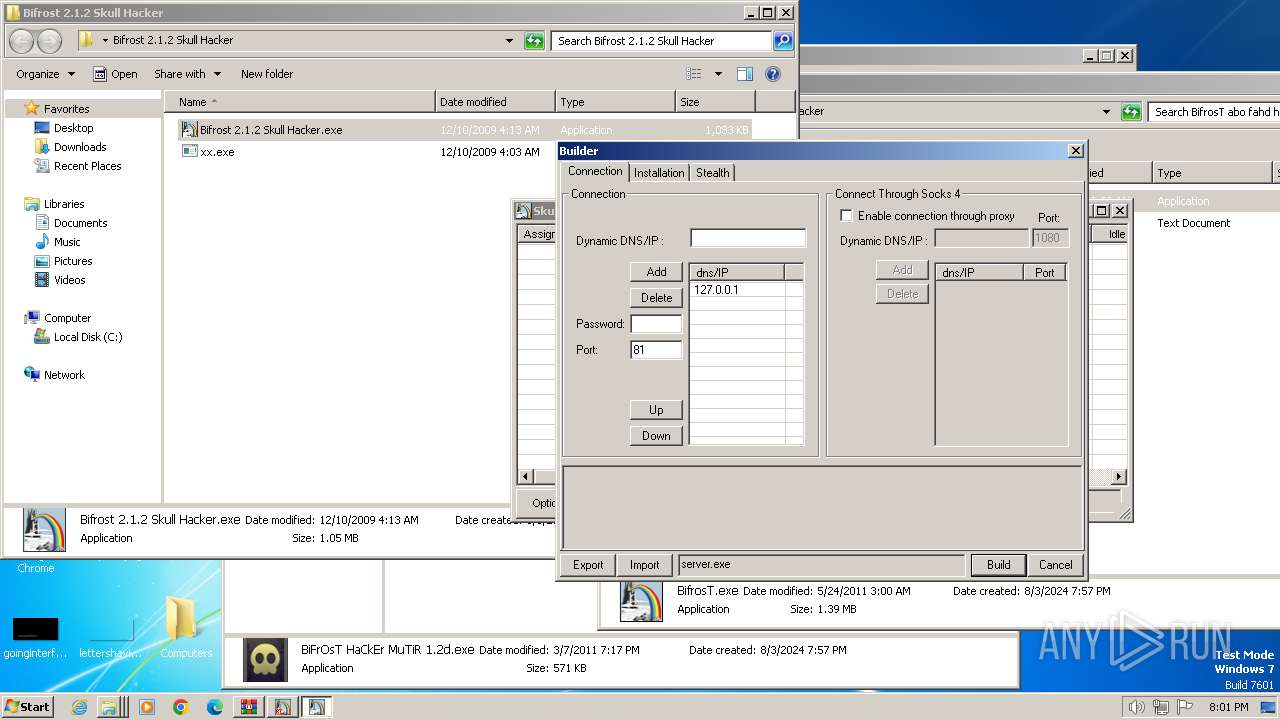The width and height of the screenshot is (1280, 720).
Task: Sort files by Date modified column
Action: click(x=495, y=102)
